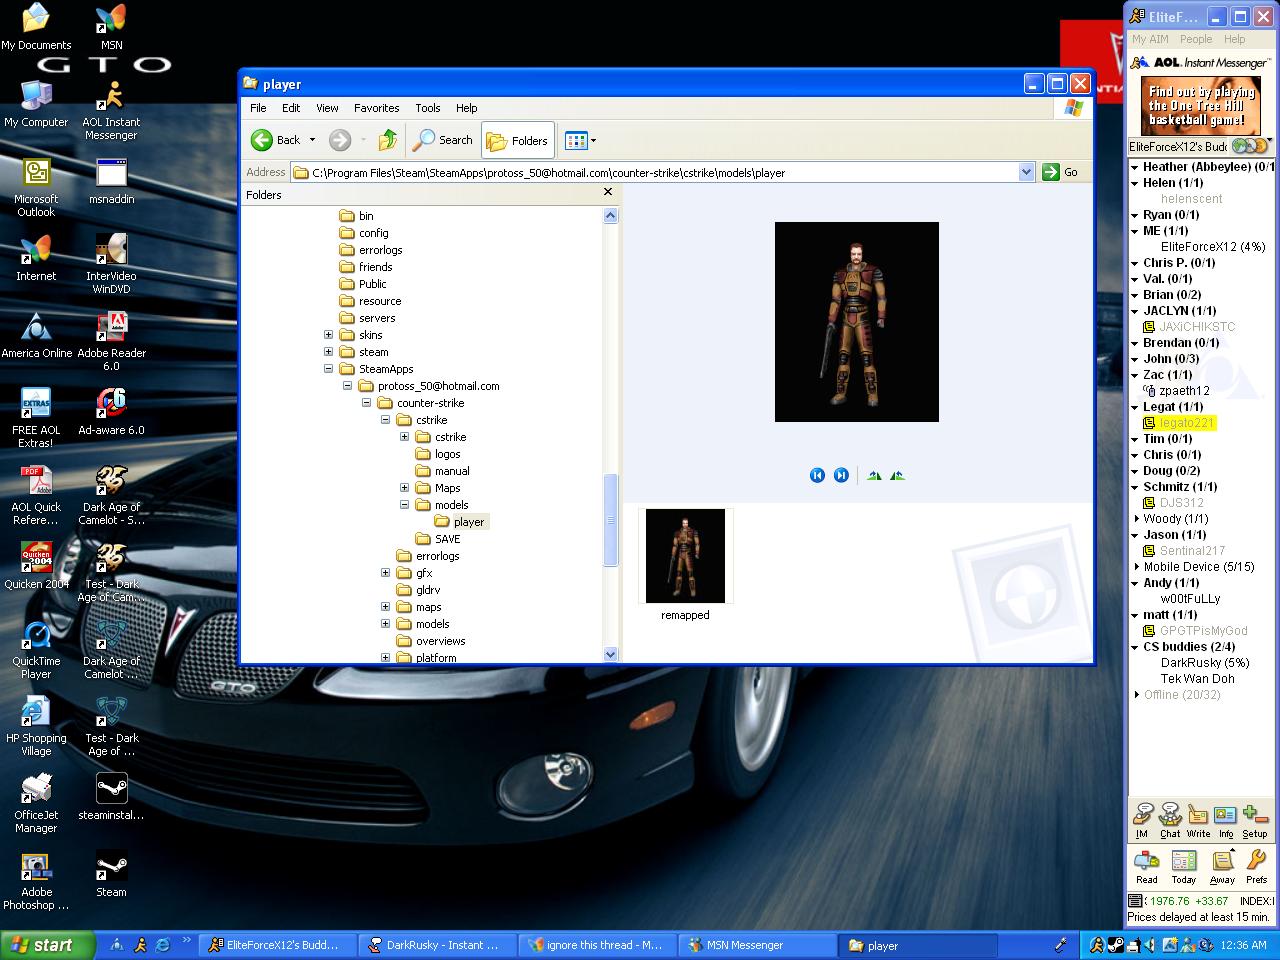This screenshot has height=960, width=1280.
Task: Launch Adobe Reader 6.0 shortcut
Action: (x=111, y=341)
